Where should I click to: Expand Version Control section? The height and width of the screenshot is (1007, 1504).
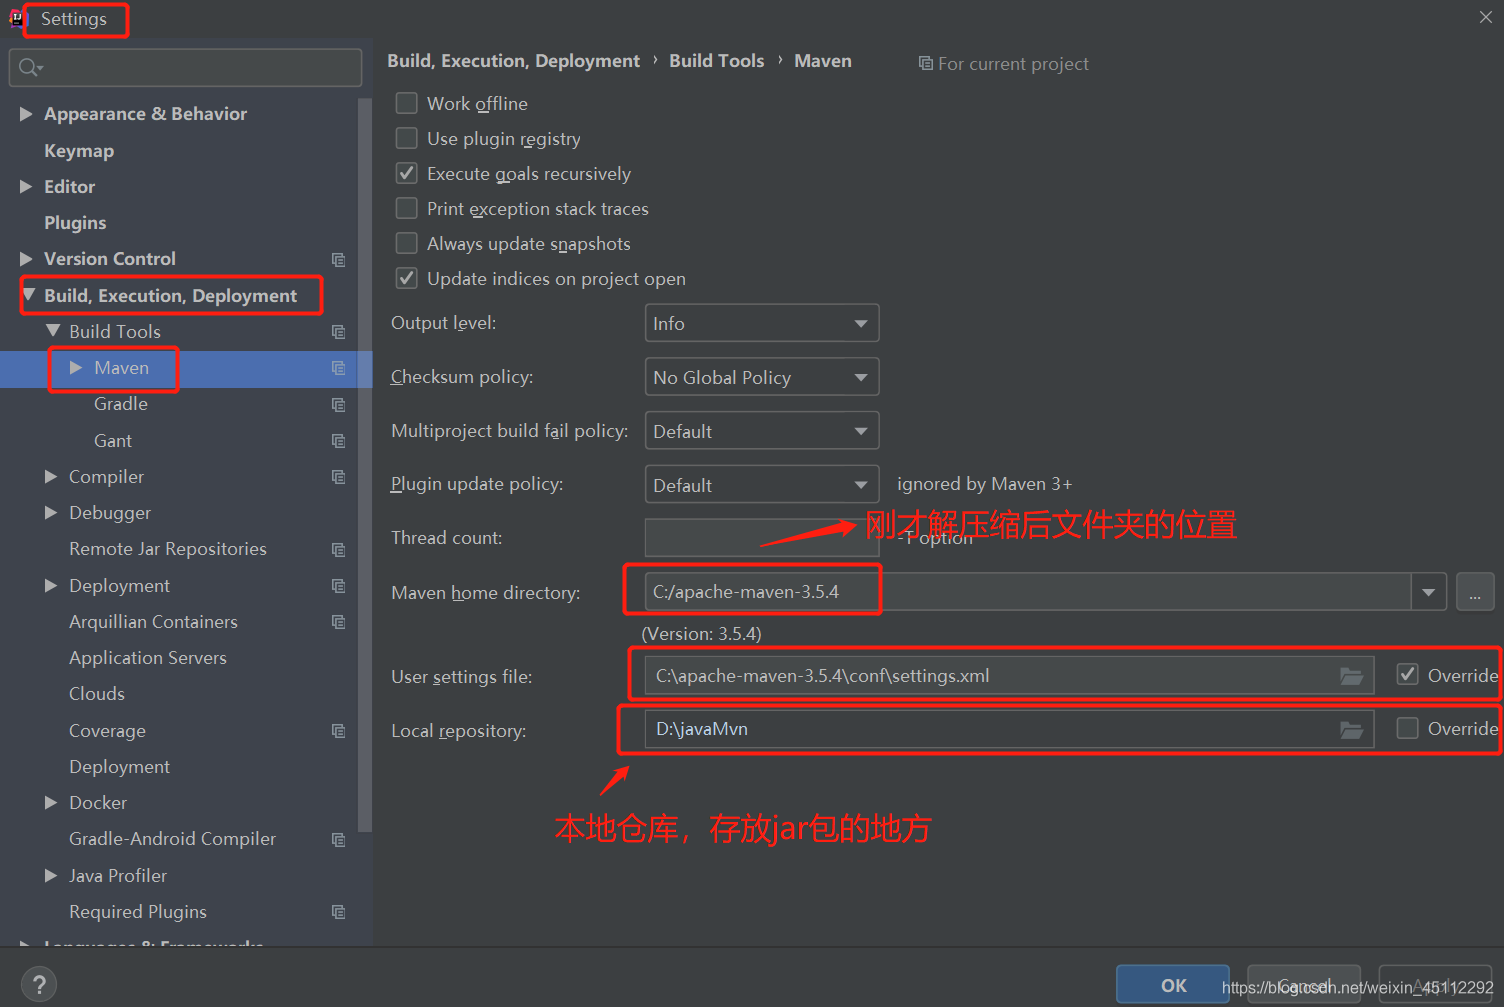pyautogui.click(x=26, y=259)
